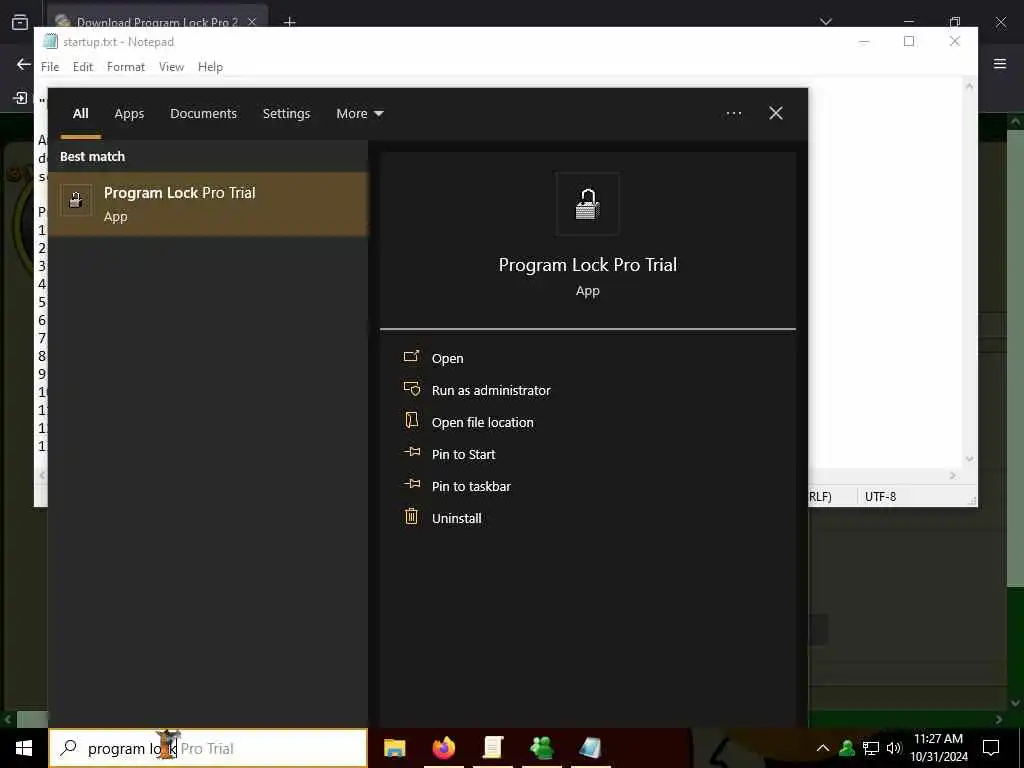Expand the More search filter dropdown

(x=359, y=114)
